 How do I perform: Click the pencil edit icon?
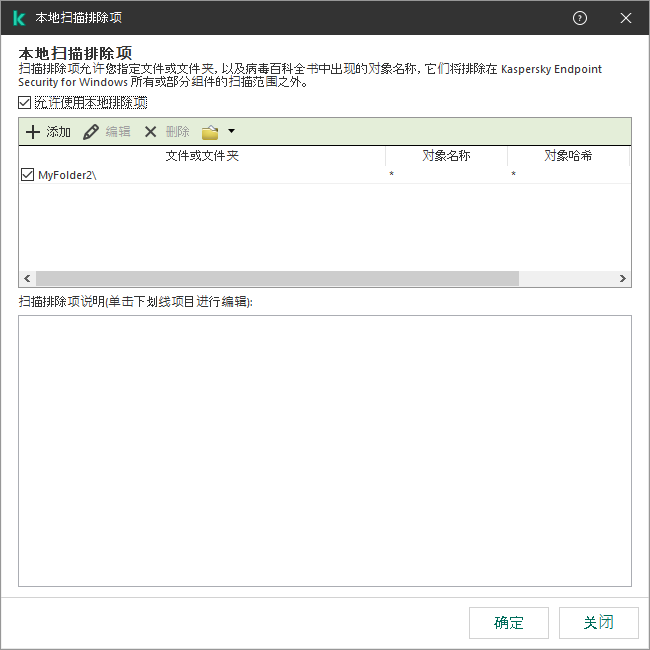[91, 132]
